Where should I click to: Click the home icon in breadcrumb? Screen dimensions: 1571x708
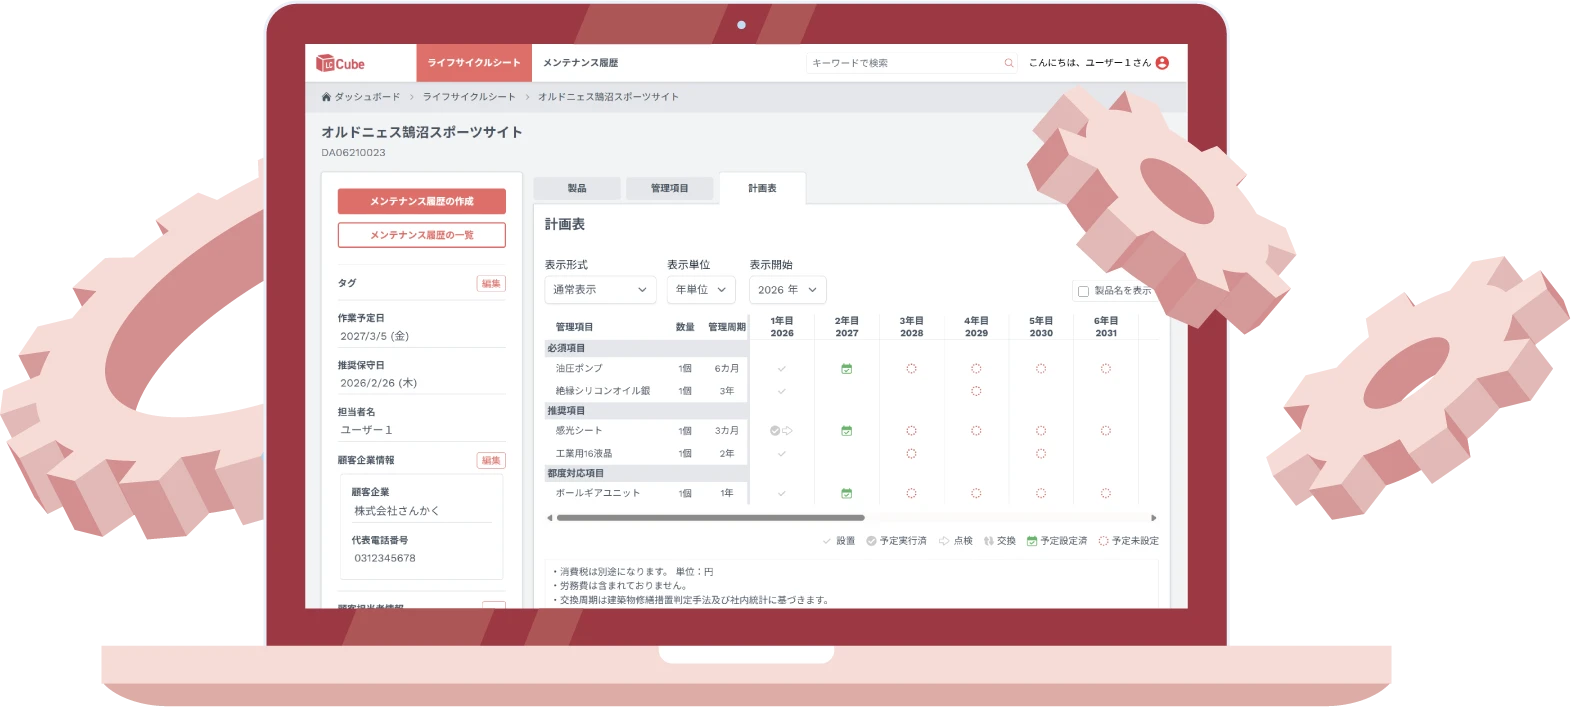coord(326,97)
